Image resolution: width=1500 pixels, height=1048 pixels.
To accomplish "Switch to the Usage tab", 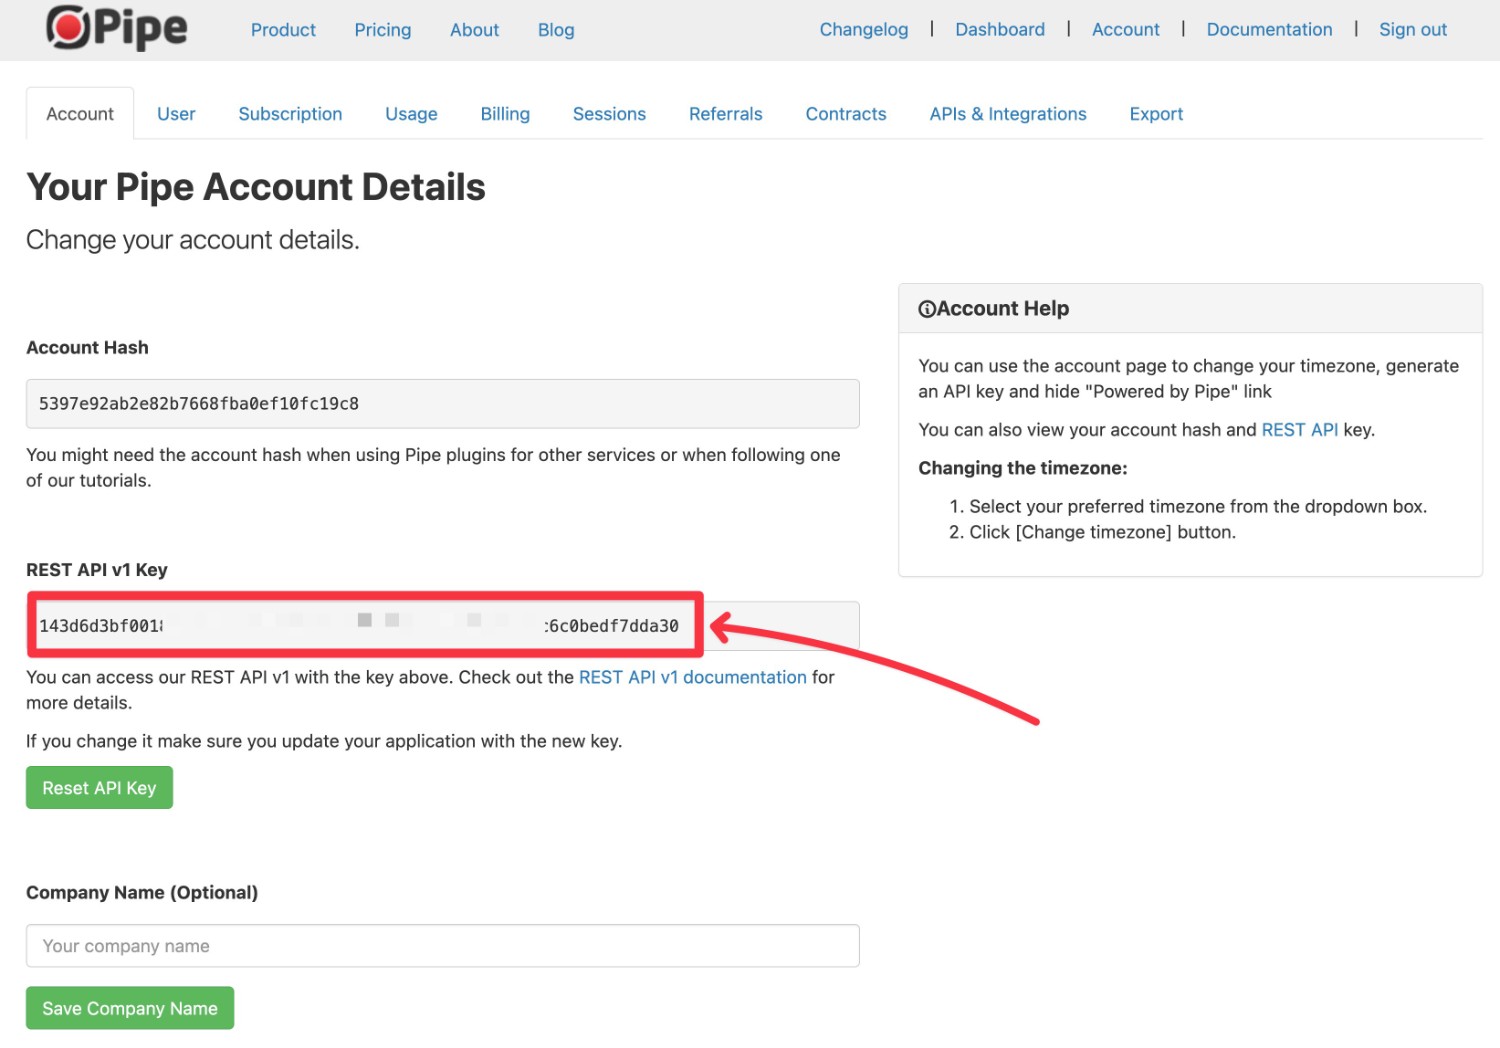I will pyautogui.click(x=411, y=114).
